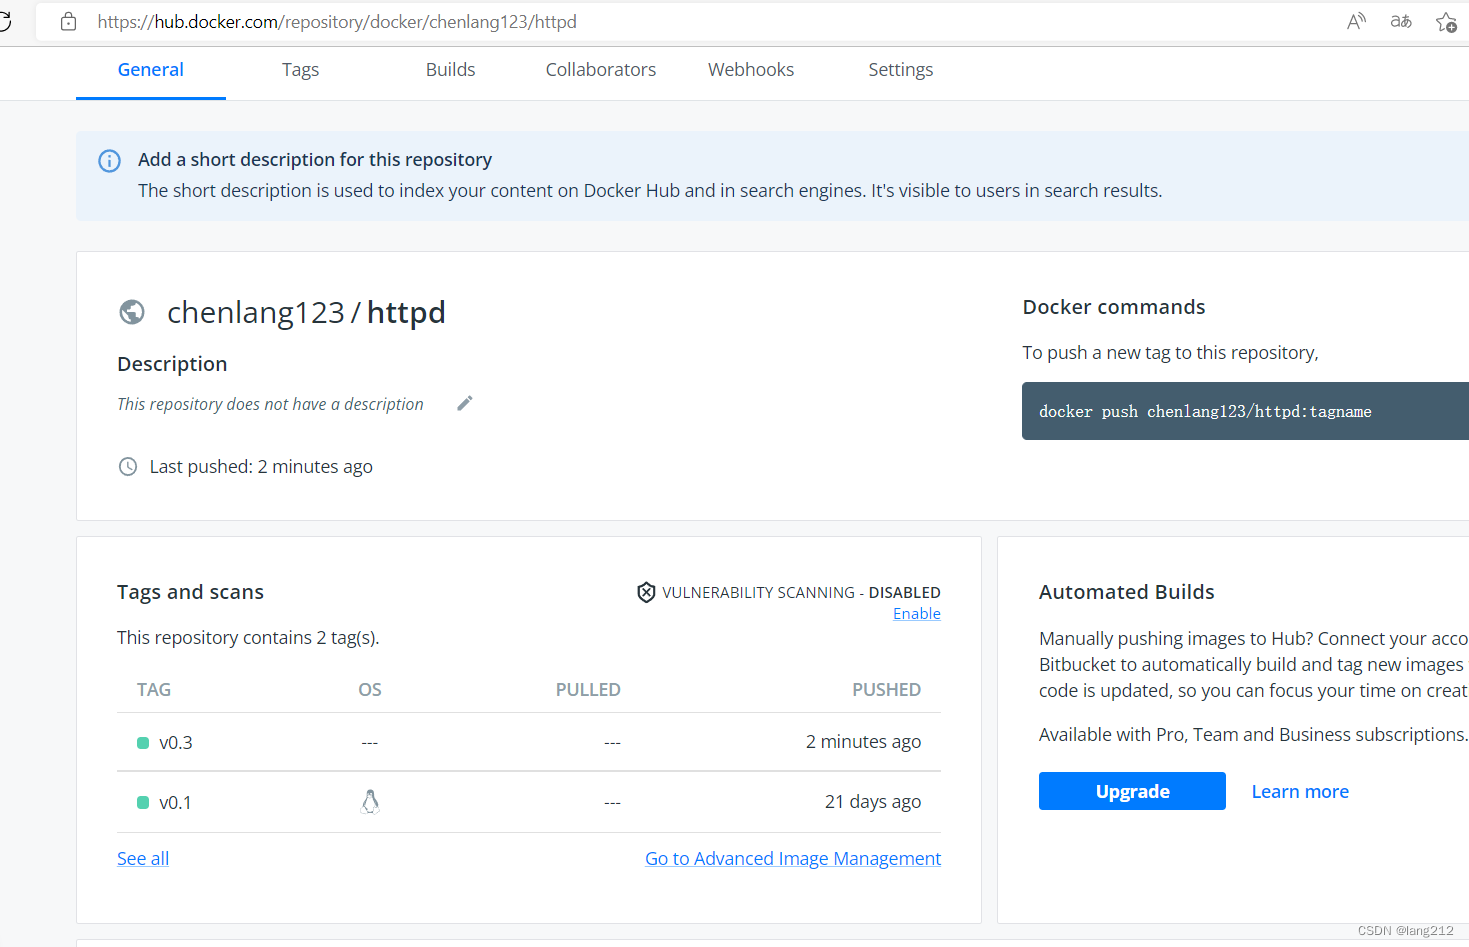
Task: Click the Description heading
Action: tap(172, 364)
